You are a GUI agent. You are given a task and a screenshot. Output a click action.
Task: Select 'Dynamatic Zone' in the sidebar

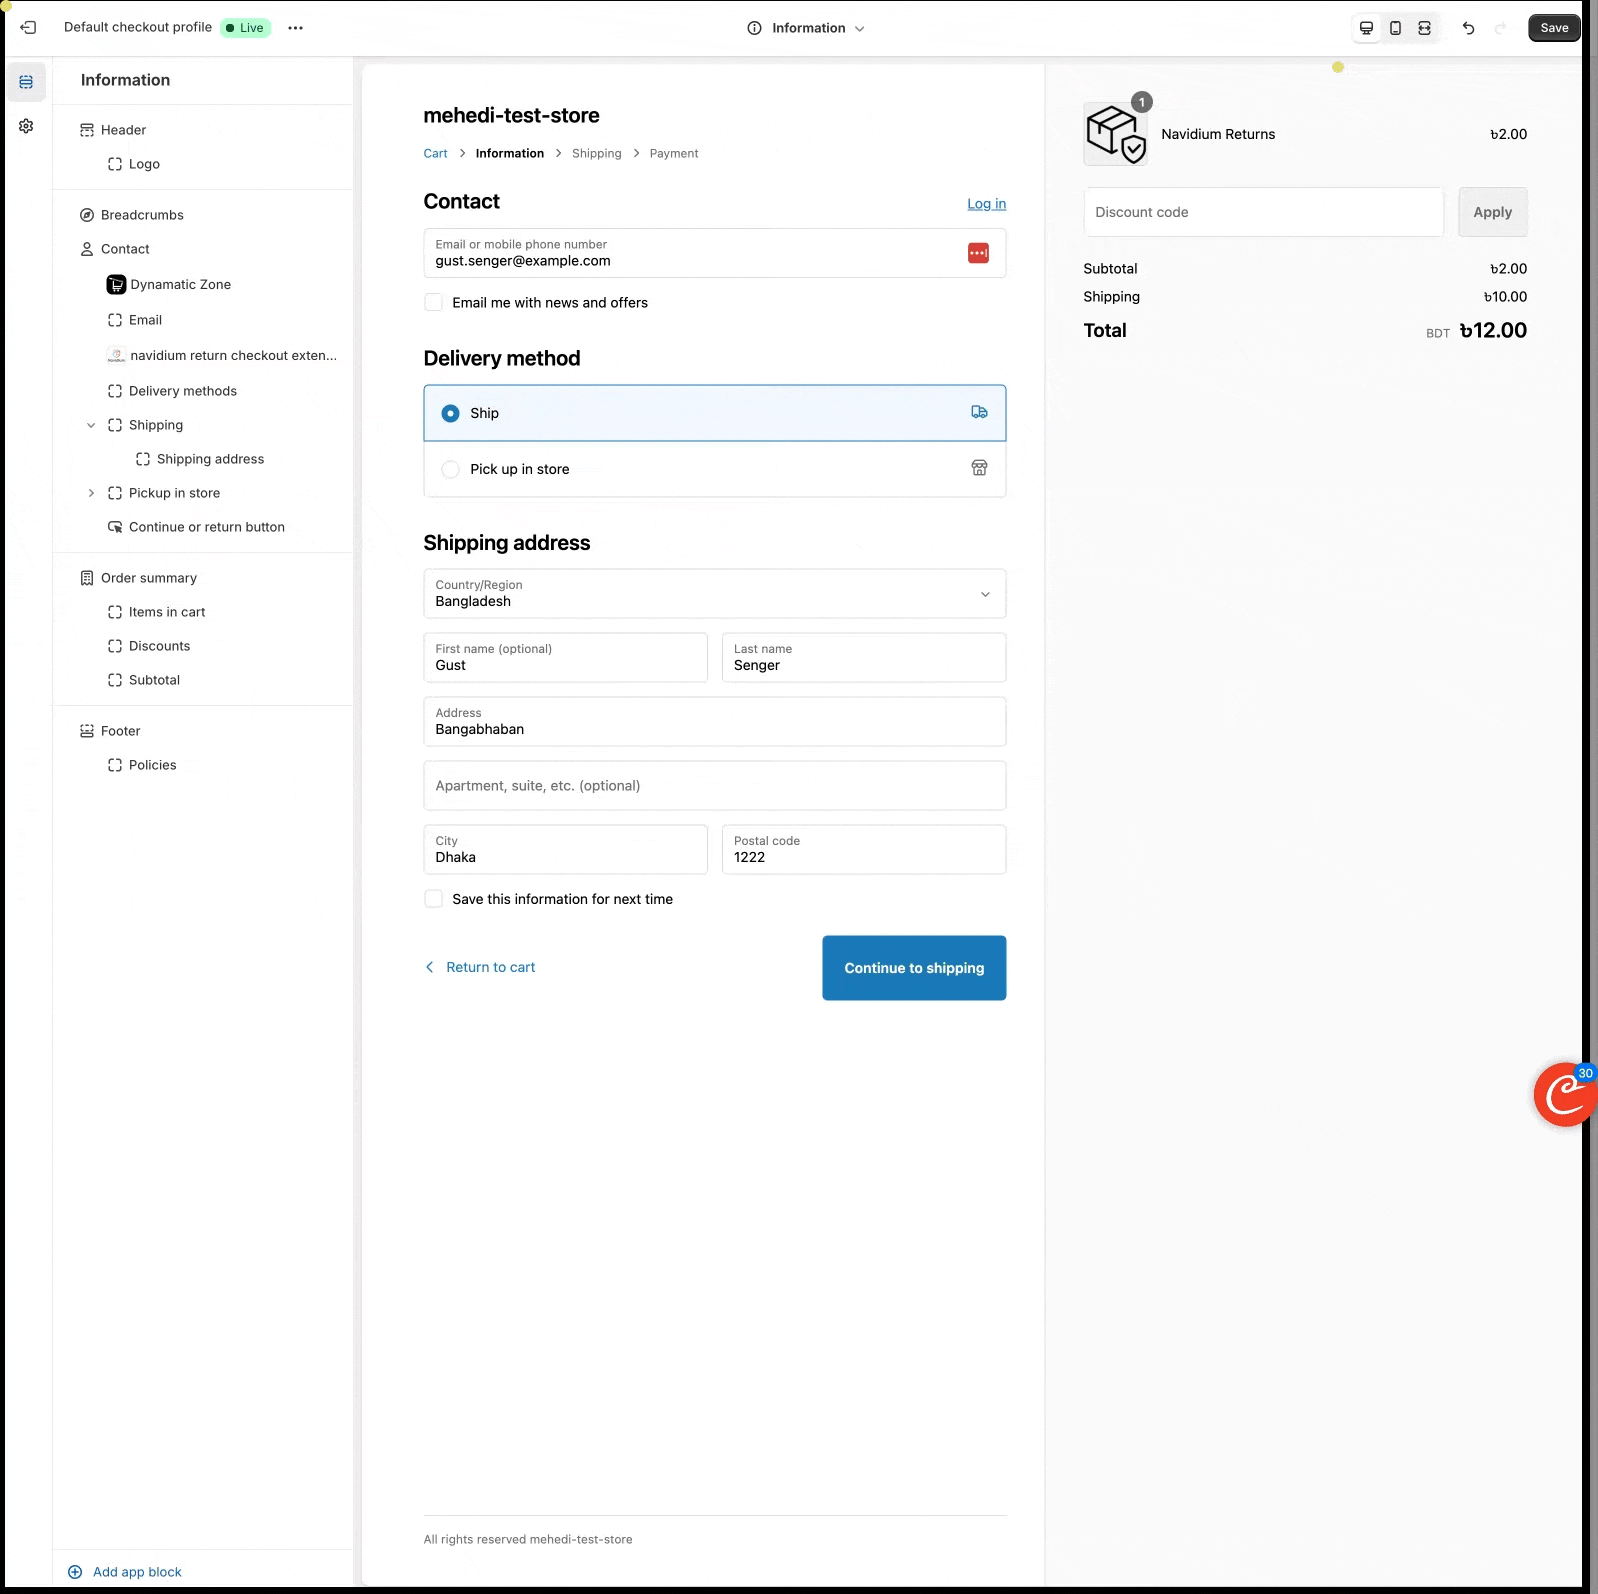tap(180, 285)
